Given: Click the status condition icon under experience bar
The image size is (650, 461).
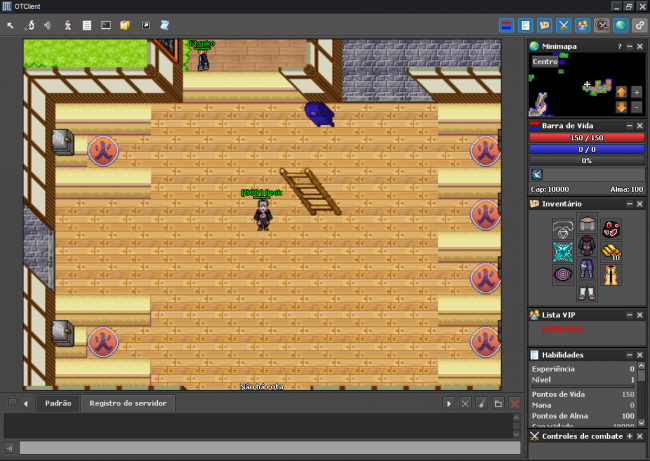Looking at the screenshot, I should coord(537,174).
